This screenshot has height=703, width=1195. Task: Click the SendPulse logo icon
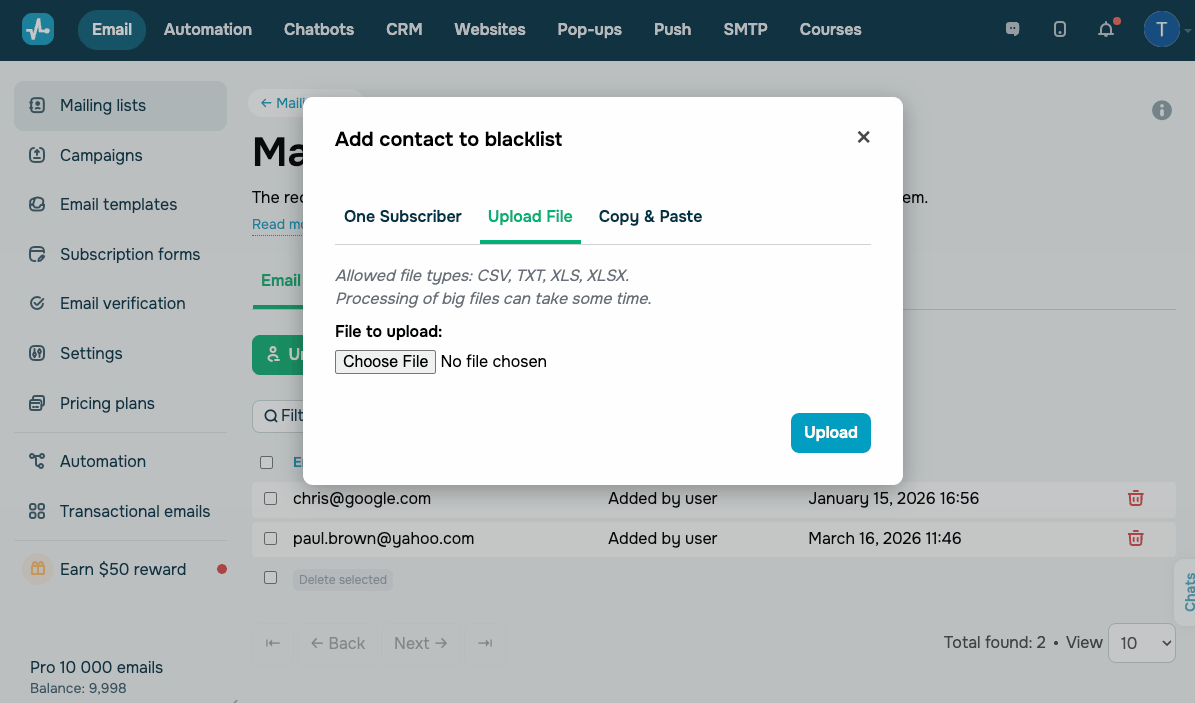click(38, 29)
